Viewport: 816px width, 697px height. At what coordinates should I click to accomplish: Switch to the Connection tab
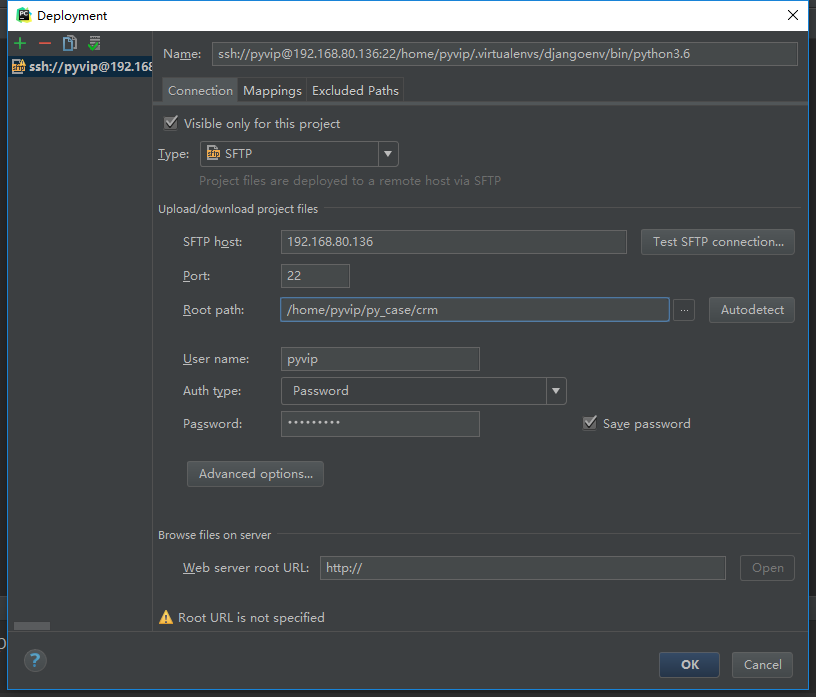[x=200, y=91]
